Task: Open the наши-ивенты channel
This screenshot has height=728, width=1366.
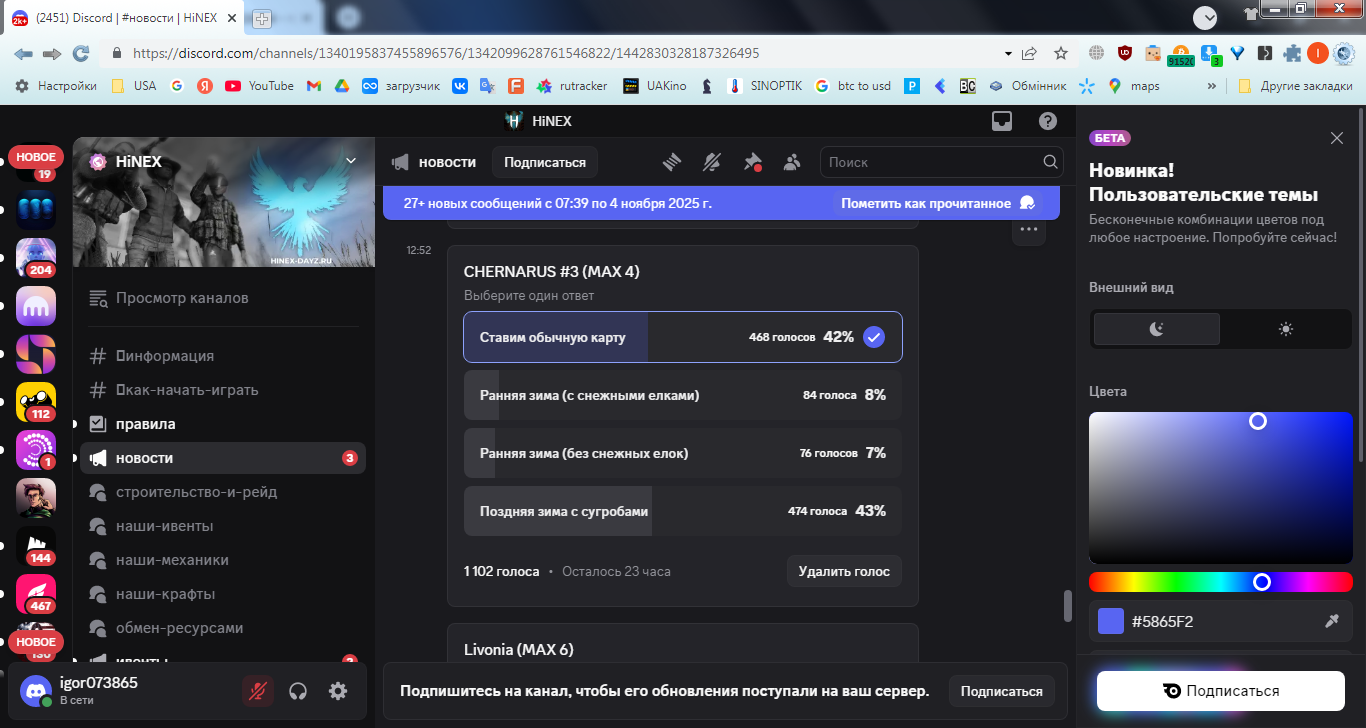Action: click(223, 526)
